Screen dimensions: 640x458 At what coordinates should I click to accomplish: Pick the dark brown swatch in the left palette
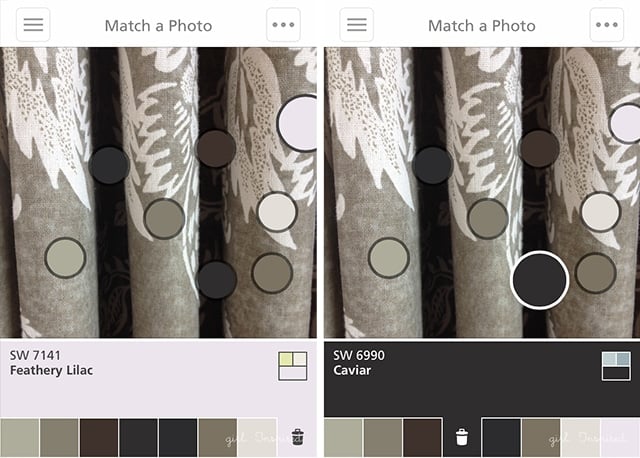click(x=99, y=437)
